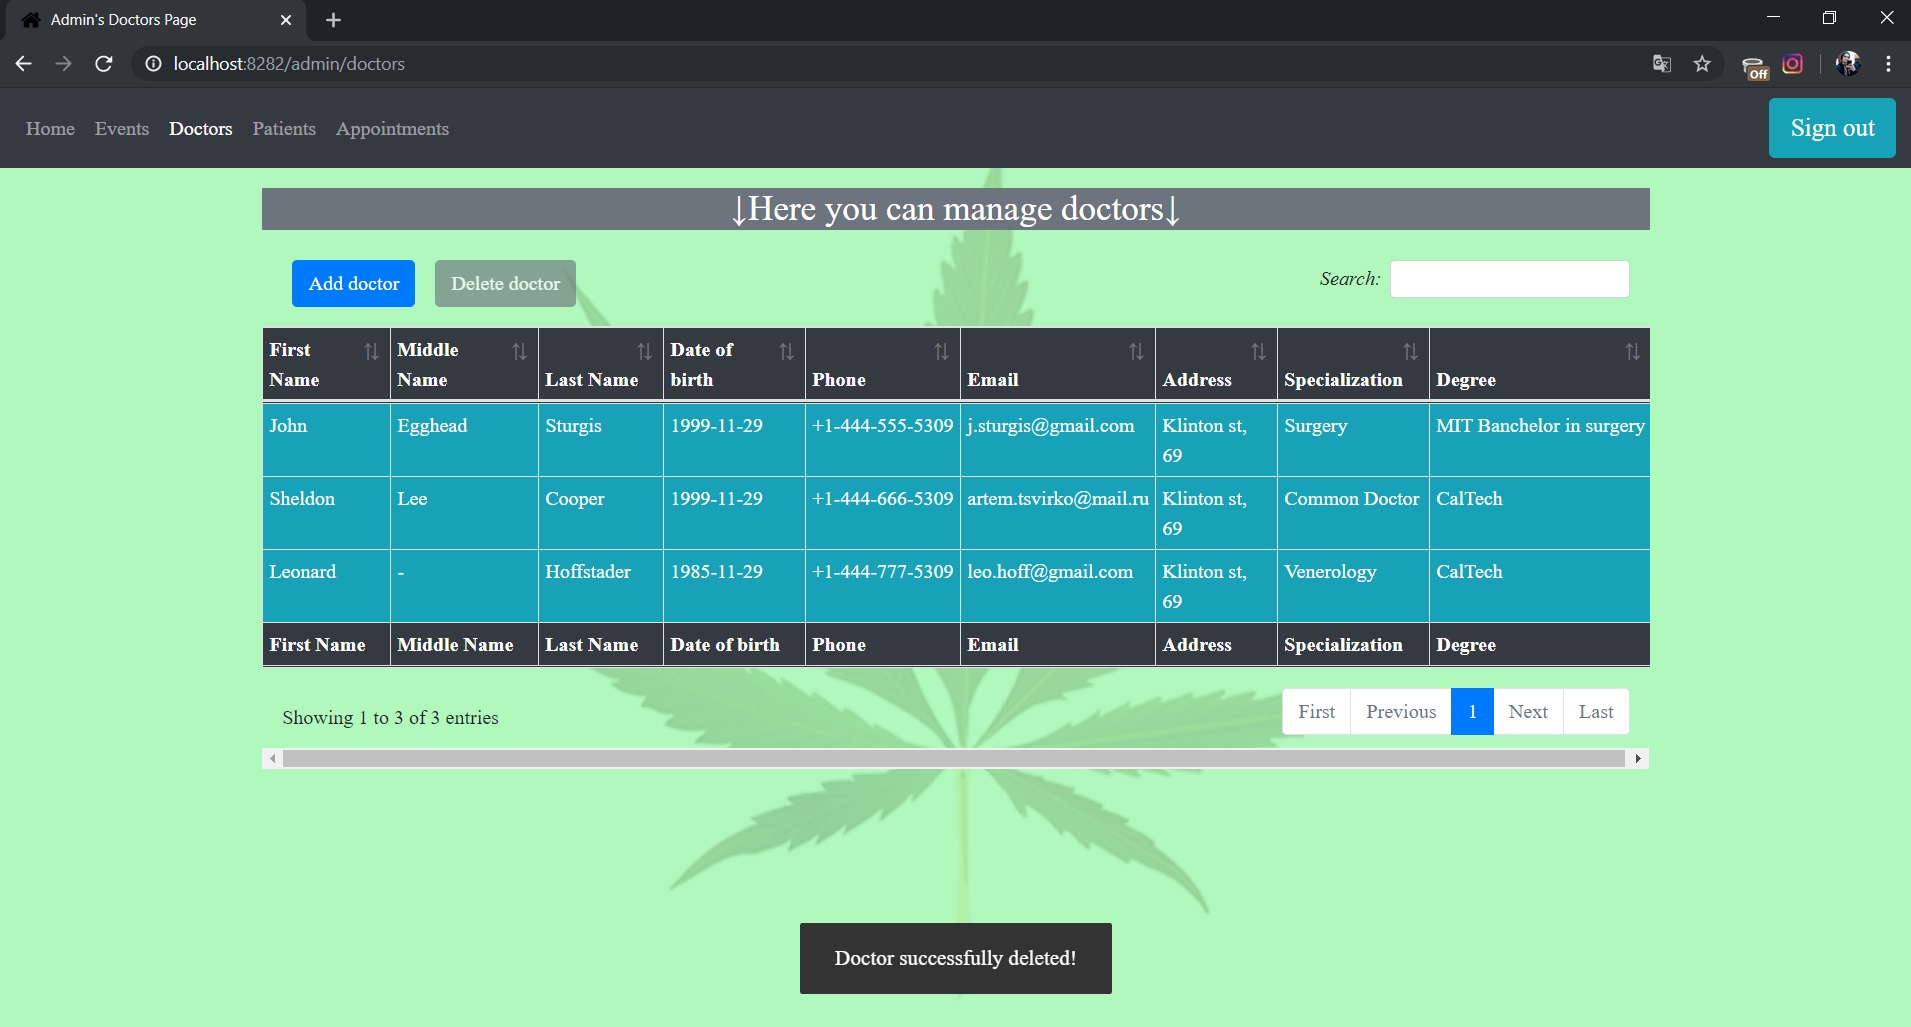Bookmark this page with star icon
The image size is (1911, 1027).
pos(1702,64)
